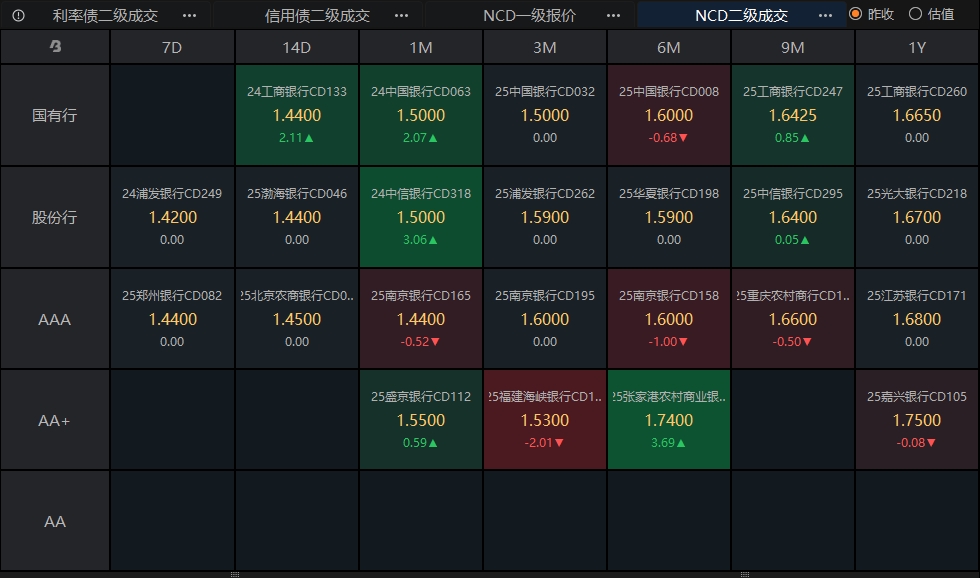Open the 25工商银行CD260 cell
Screen dimensions: 980x578
917,115
